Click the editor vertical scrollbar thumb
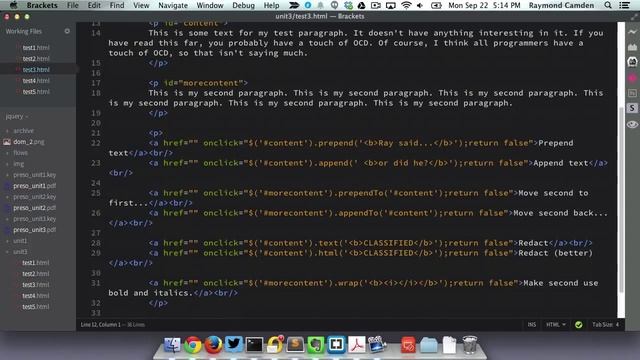The height and width of the screenshot is (360, 640). [621, 199]
